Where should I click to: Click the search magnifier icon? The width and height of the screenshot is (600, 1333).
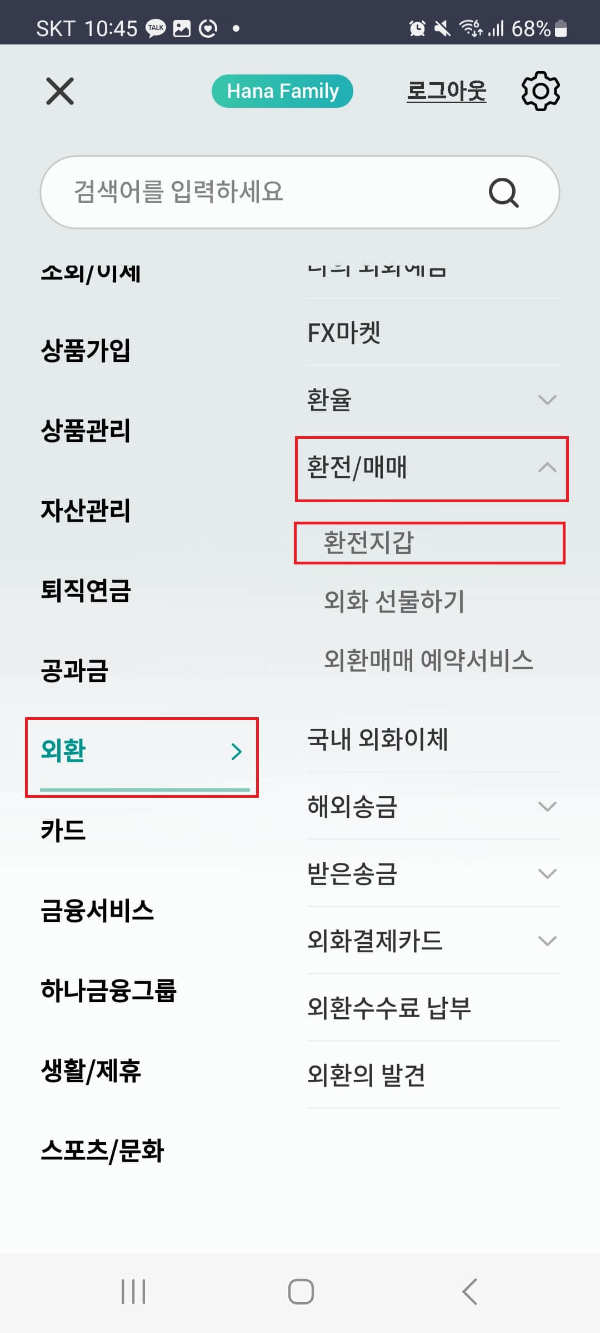point(503,192)
